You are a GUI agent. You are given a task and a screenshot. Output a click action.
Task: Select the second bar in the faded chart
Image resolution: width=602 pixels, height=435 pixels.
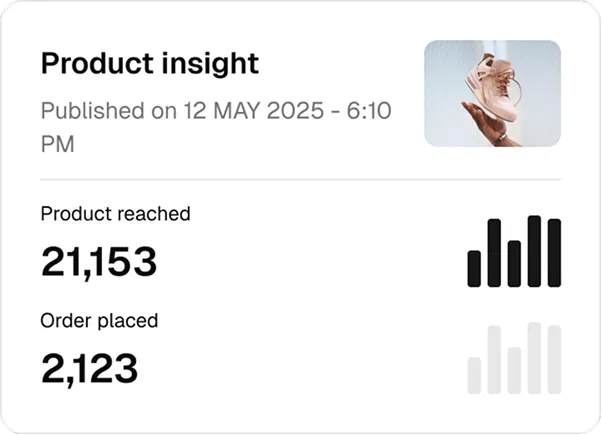[494, 360]
